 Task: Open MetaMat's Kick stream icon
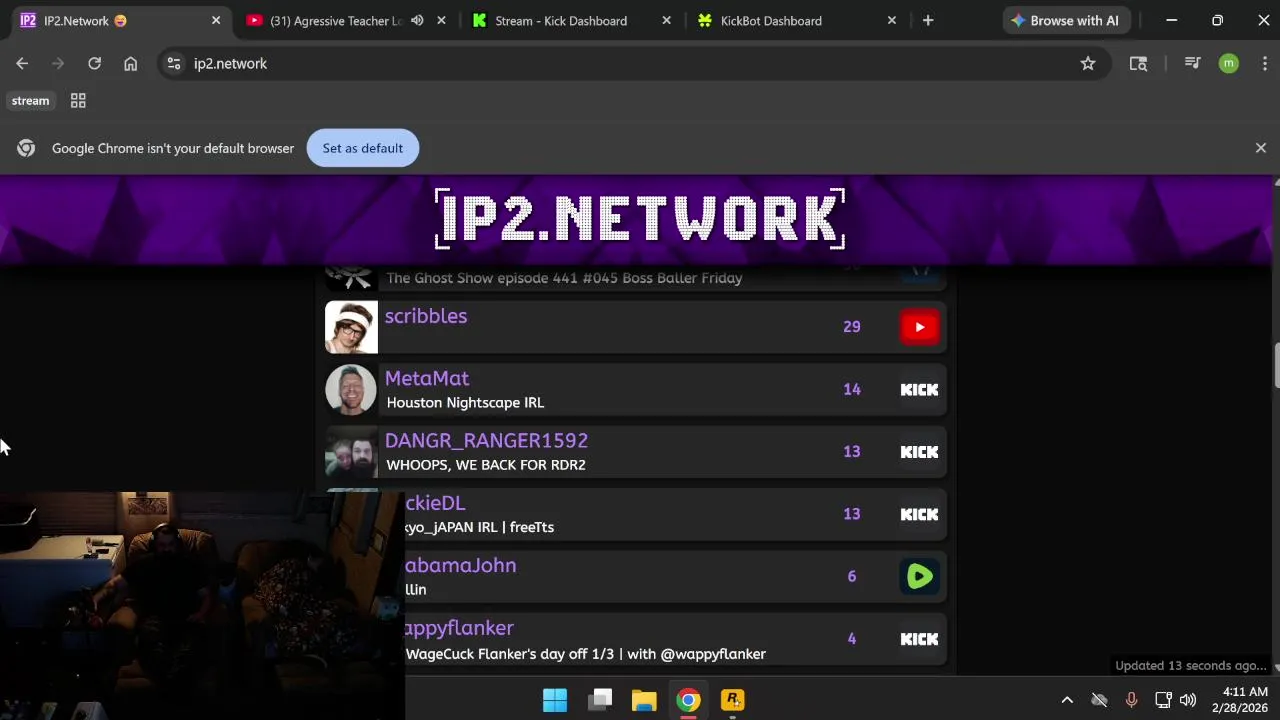tap(919, 390)
